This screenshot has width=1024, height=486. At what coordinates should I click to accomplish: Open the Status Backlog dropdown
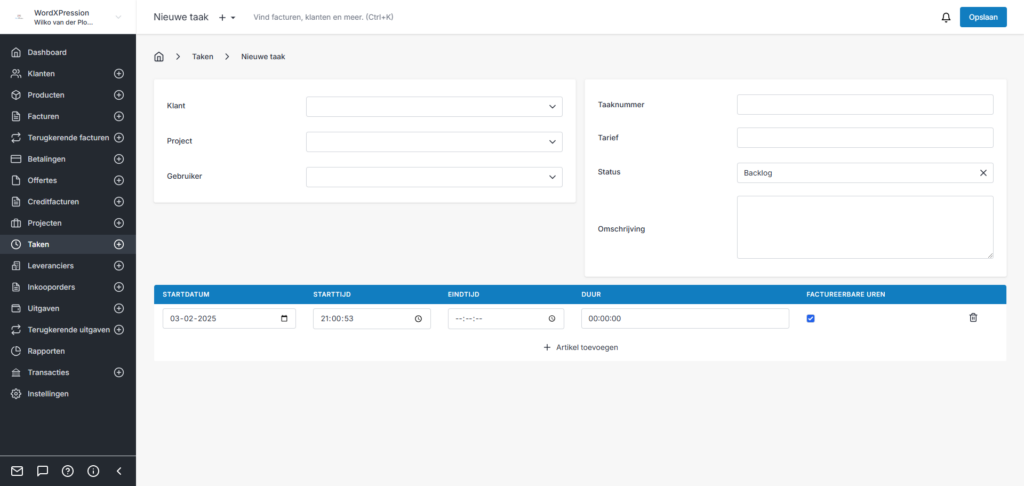tap(865, 173)
